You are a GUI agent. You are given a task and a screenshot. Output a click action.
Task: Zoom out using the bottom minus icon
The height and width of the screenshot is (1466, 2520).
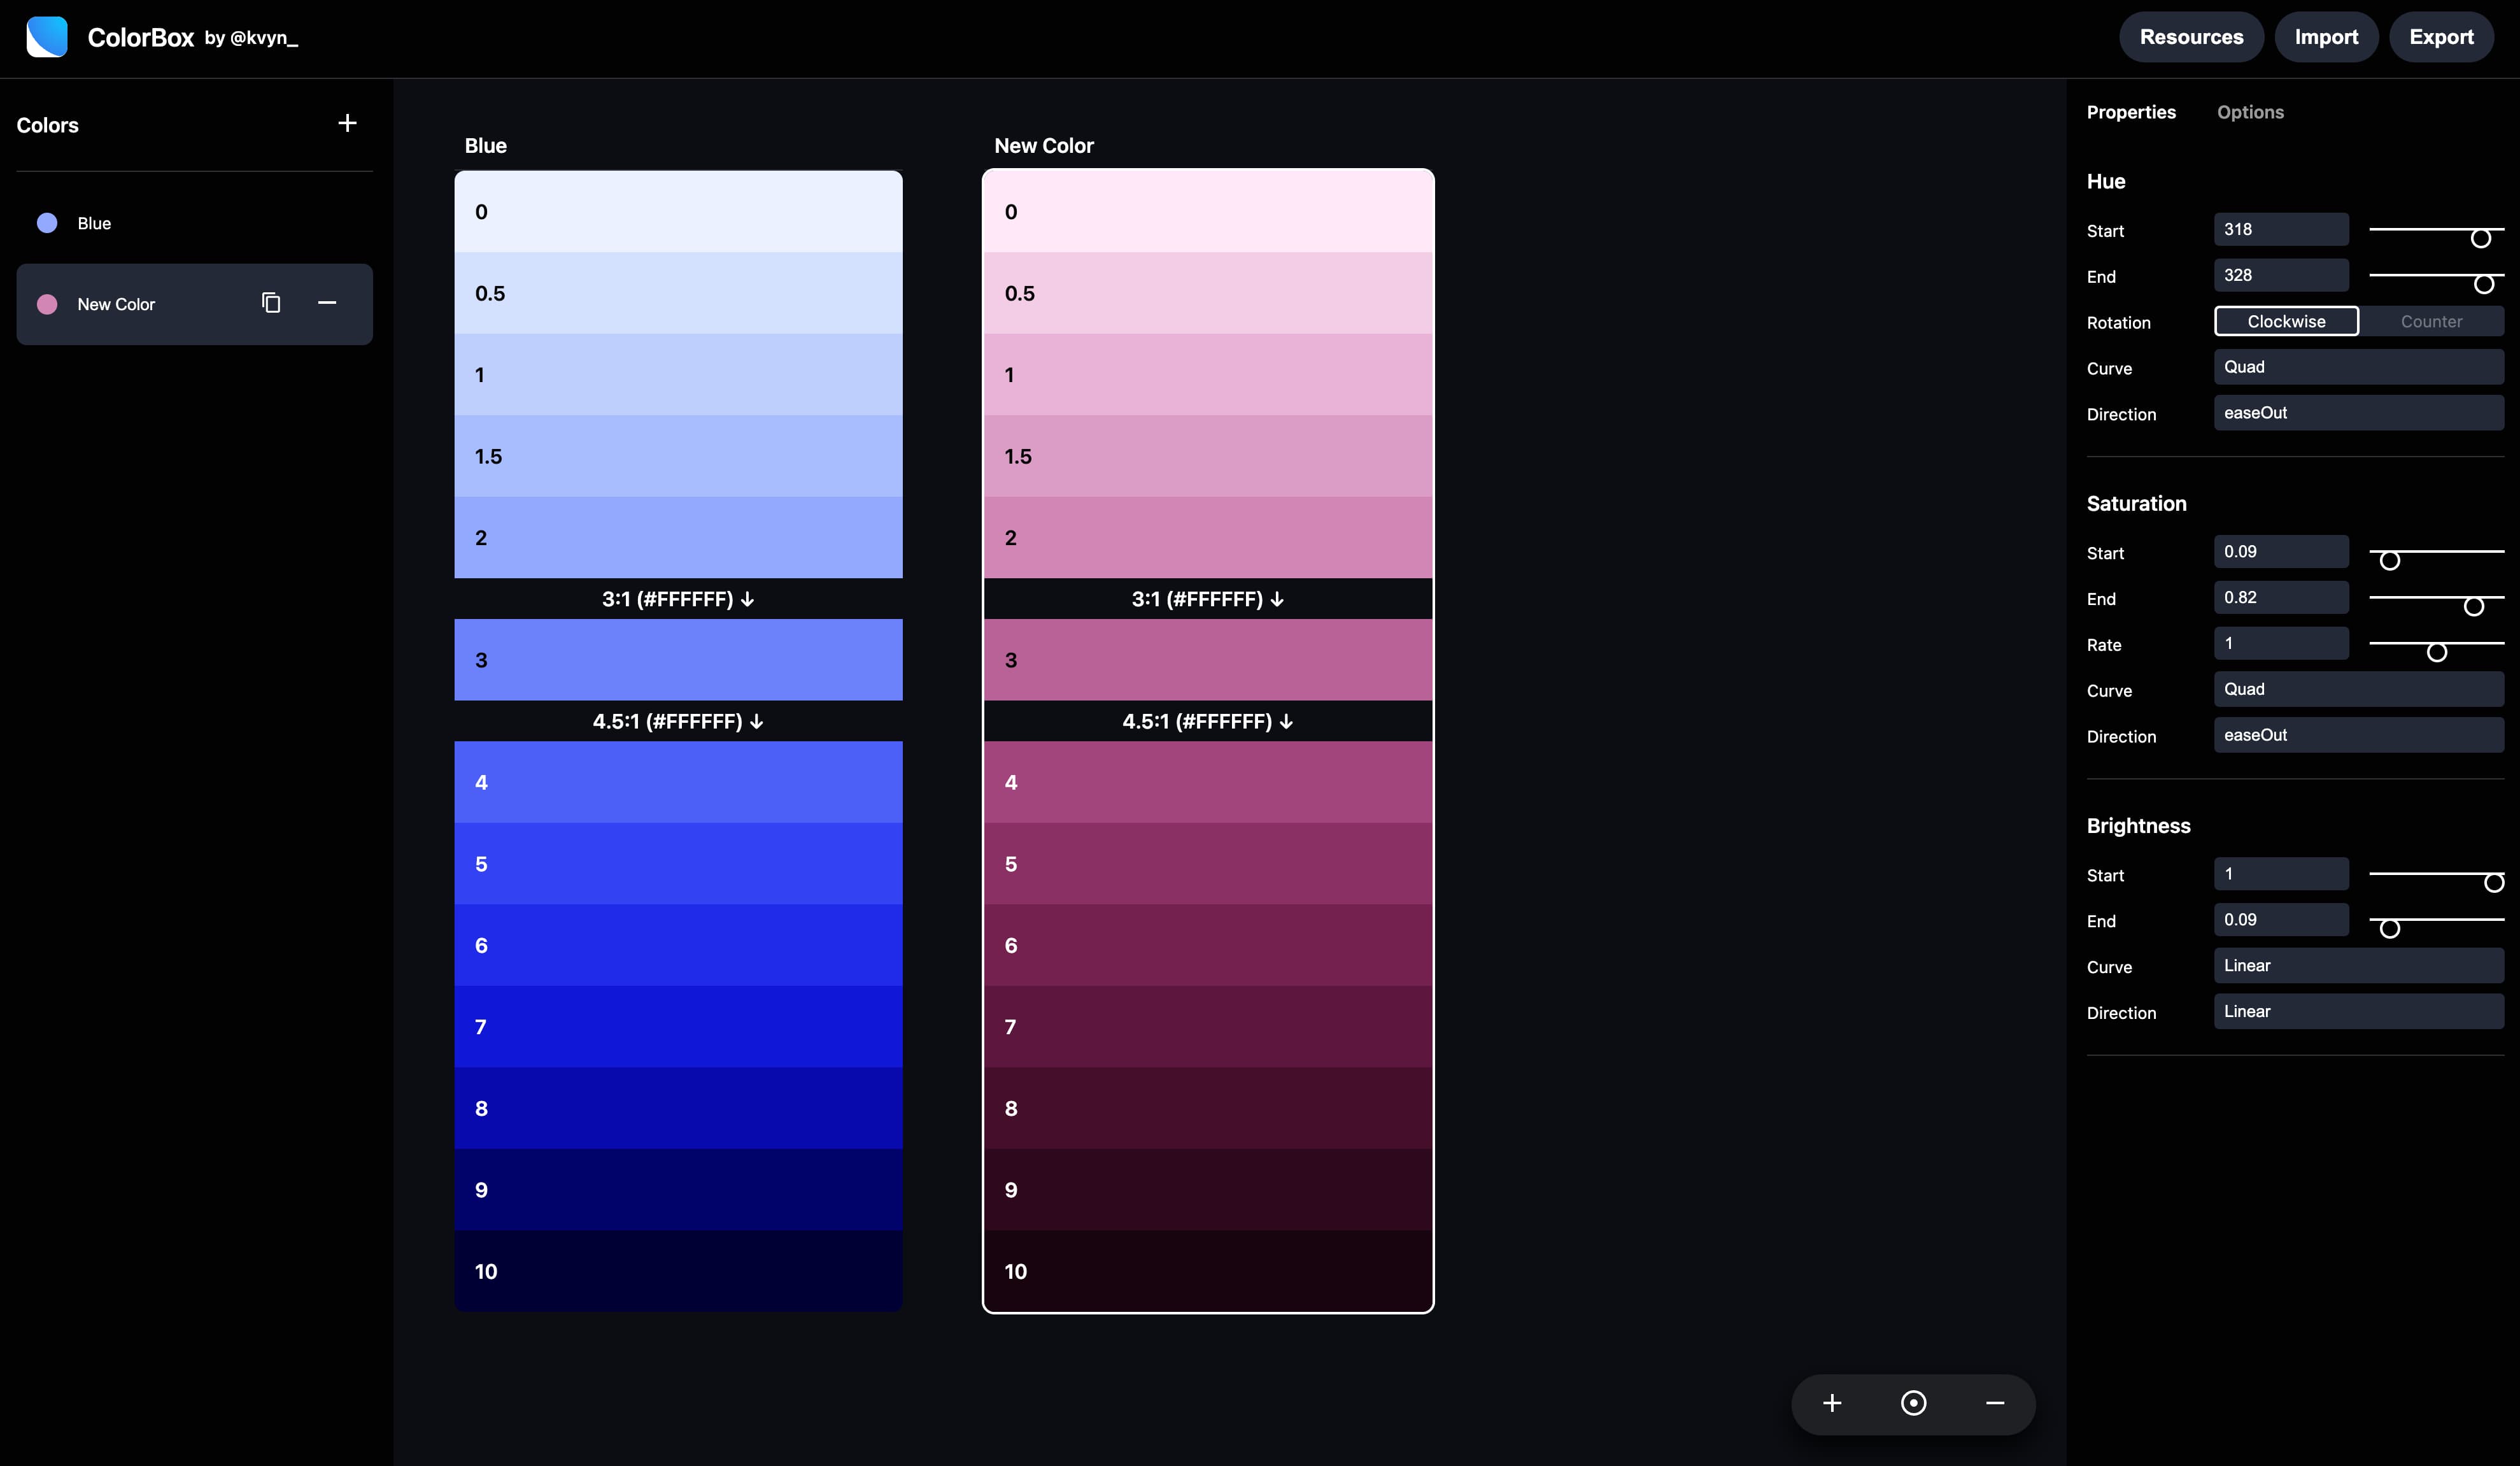click(1995, 1403)
